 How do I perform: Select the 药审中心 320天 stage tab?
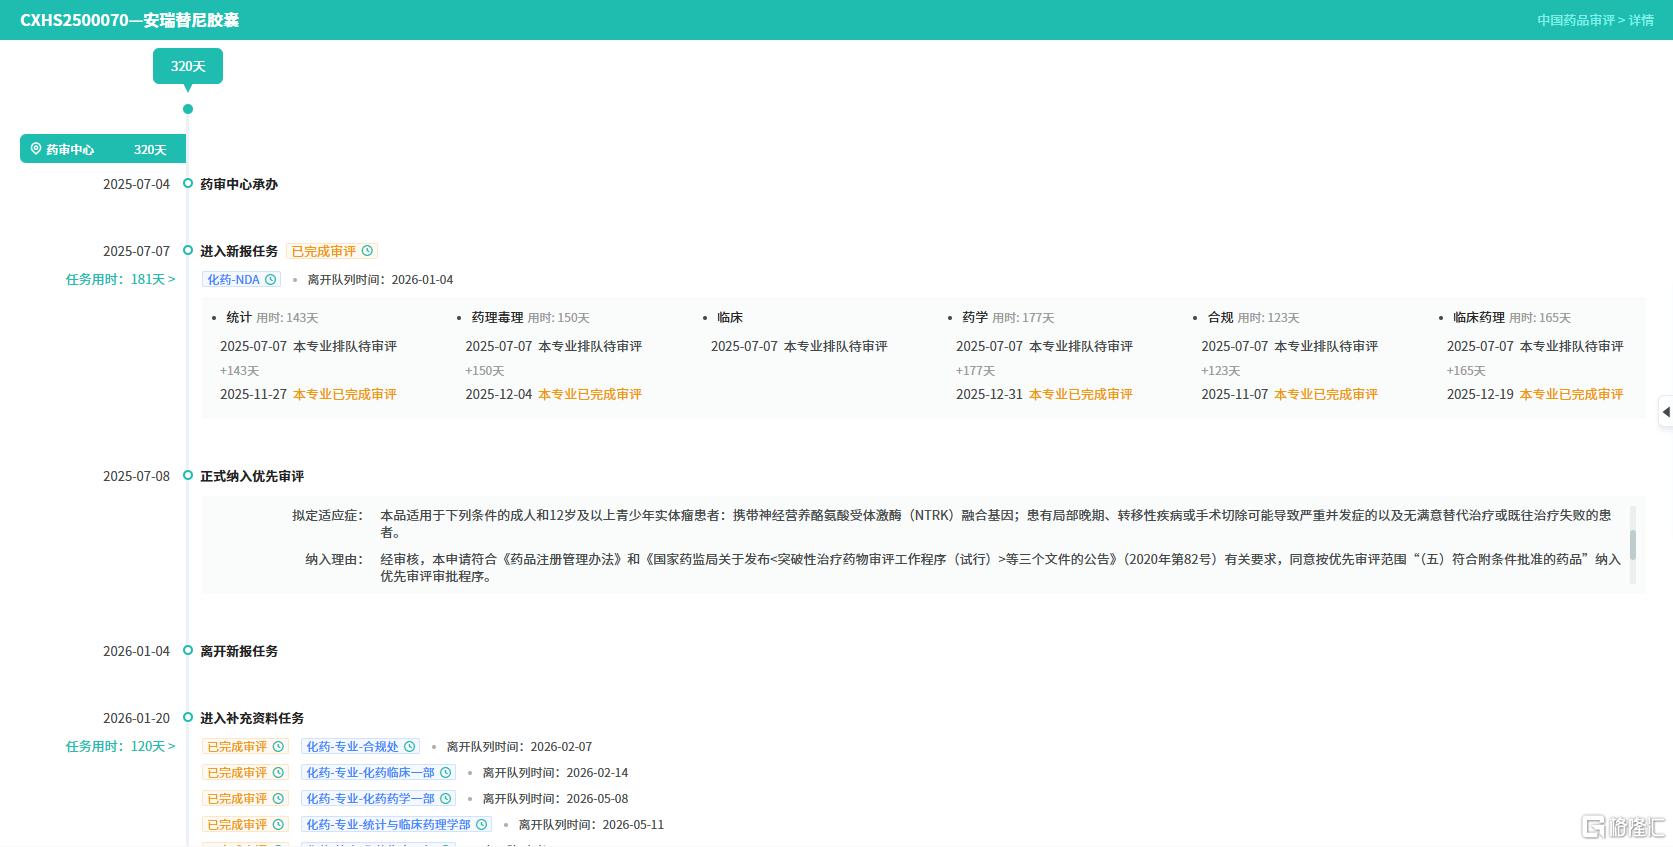(x=103, y=149)
